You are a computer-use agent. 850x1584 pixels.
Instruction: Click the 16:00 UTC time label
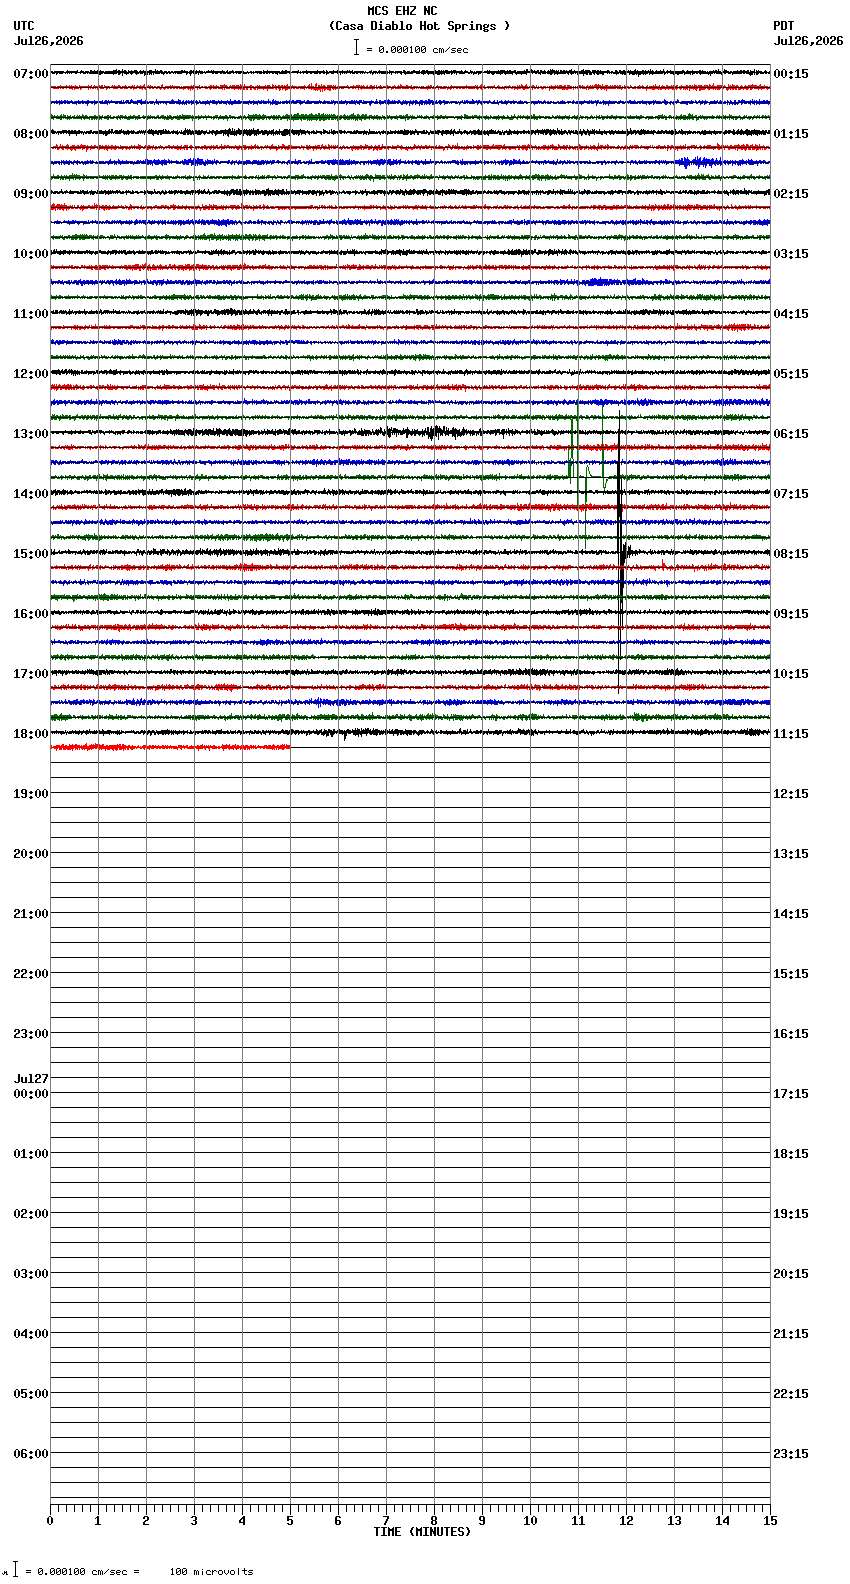coord(31,614)
